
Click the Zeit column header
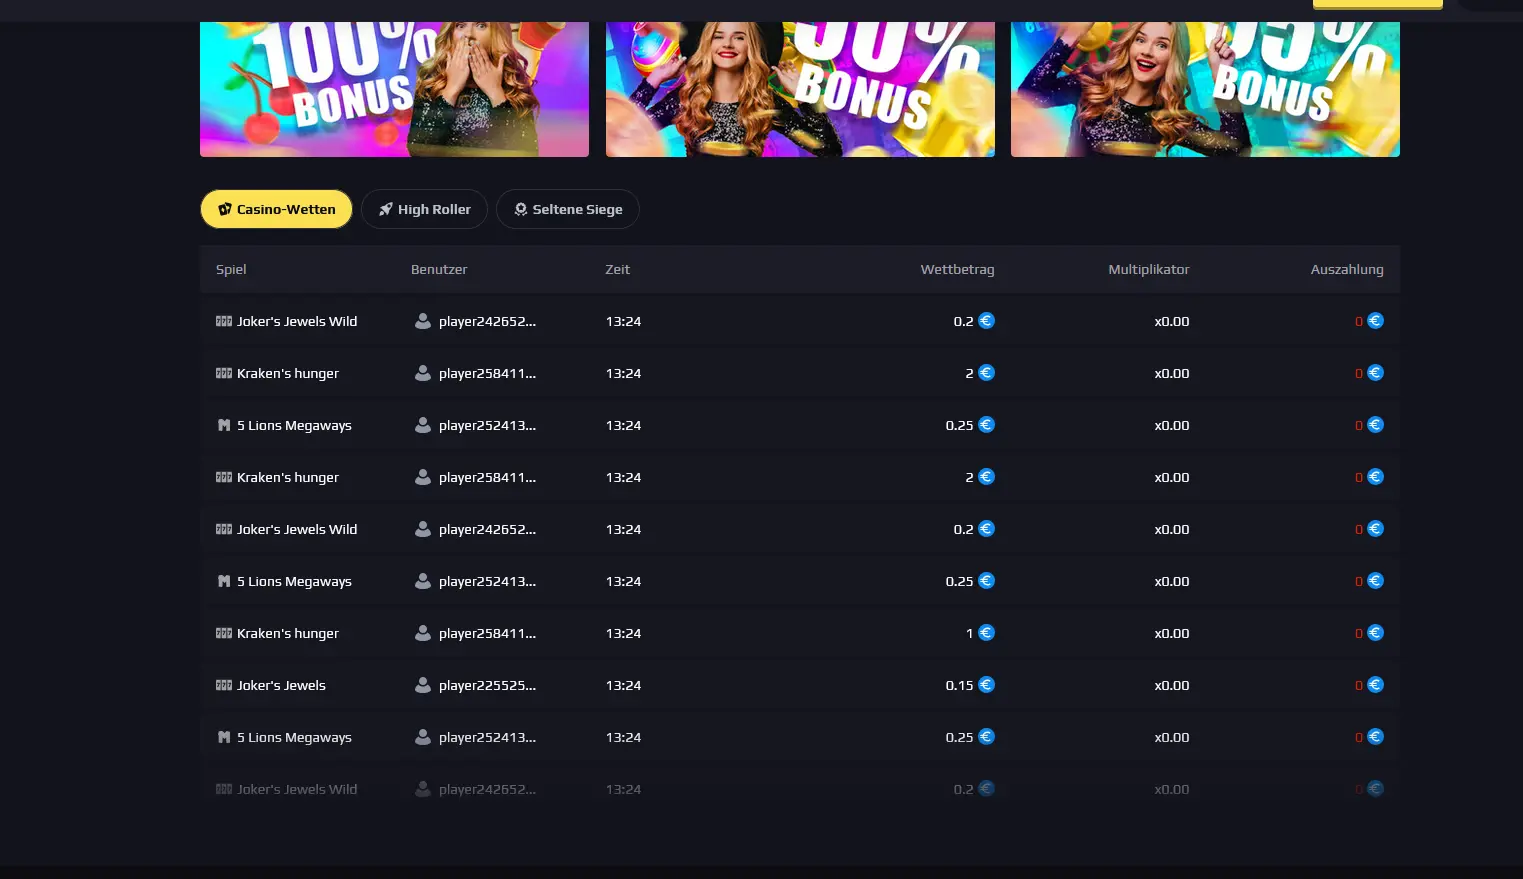(x=618, y=269)
